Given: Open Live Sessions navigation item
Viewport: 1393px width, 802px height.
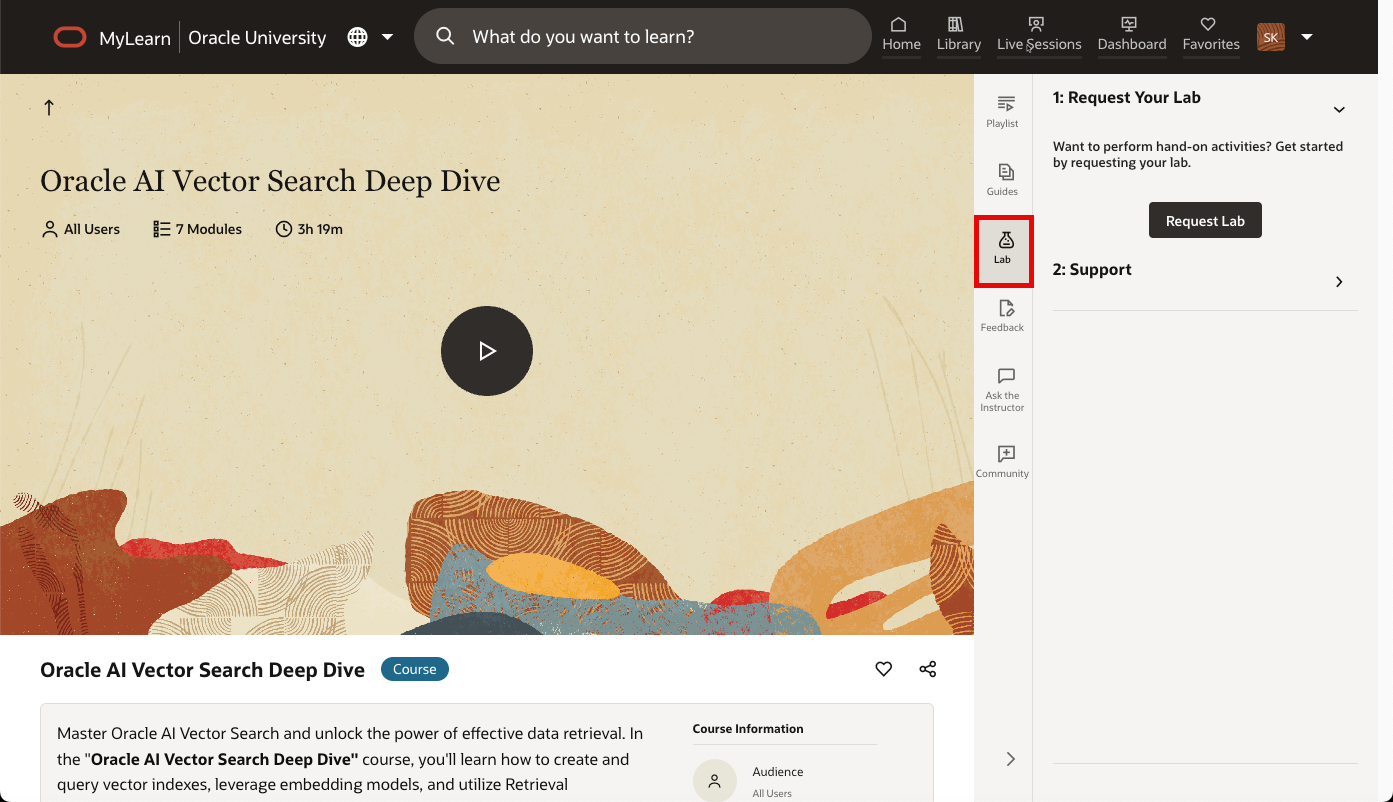Looking at the screenshot, I should coord(1039,35).
